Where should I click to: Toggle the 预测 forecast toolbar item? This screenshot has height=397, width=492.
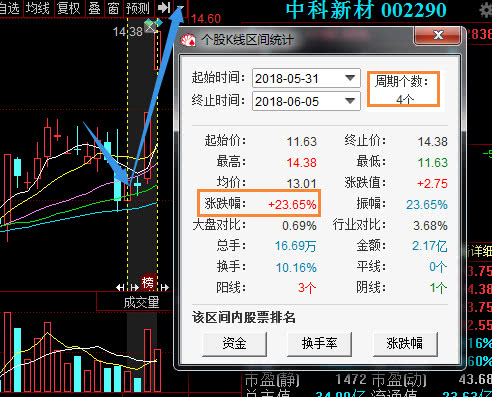(x=138, y=8)
